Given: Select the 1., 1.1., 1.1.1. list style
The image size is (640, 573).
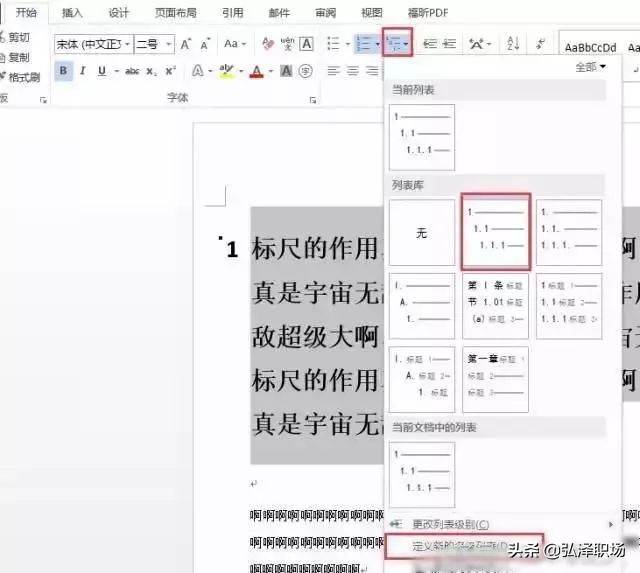Looking at the screenshot, I should pos(569,233).
